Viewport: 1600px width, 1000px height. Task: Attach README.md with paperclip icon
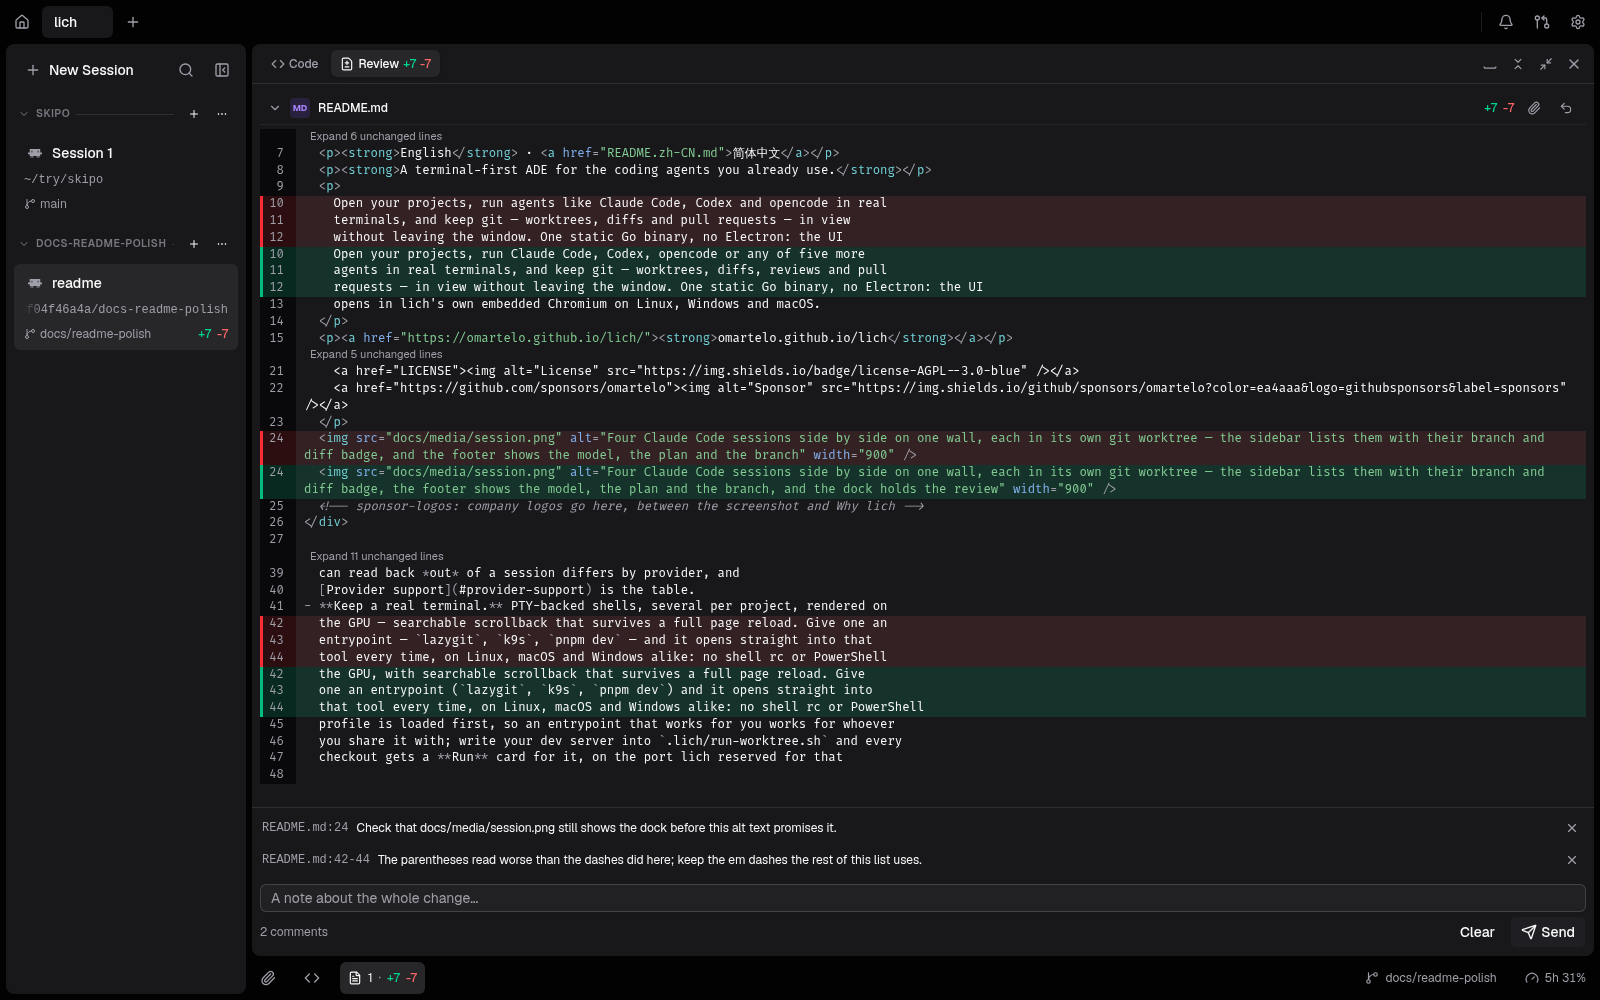pyautogui.click(x=1534, y=108)
